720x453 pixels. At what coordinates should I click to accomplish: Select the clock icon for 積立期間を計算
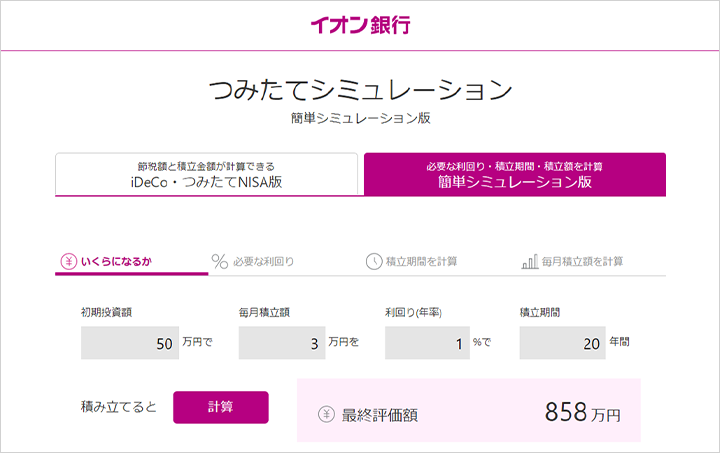(374, 262)
